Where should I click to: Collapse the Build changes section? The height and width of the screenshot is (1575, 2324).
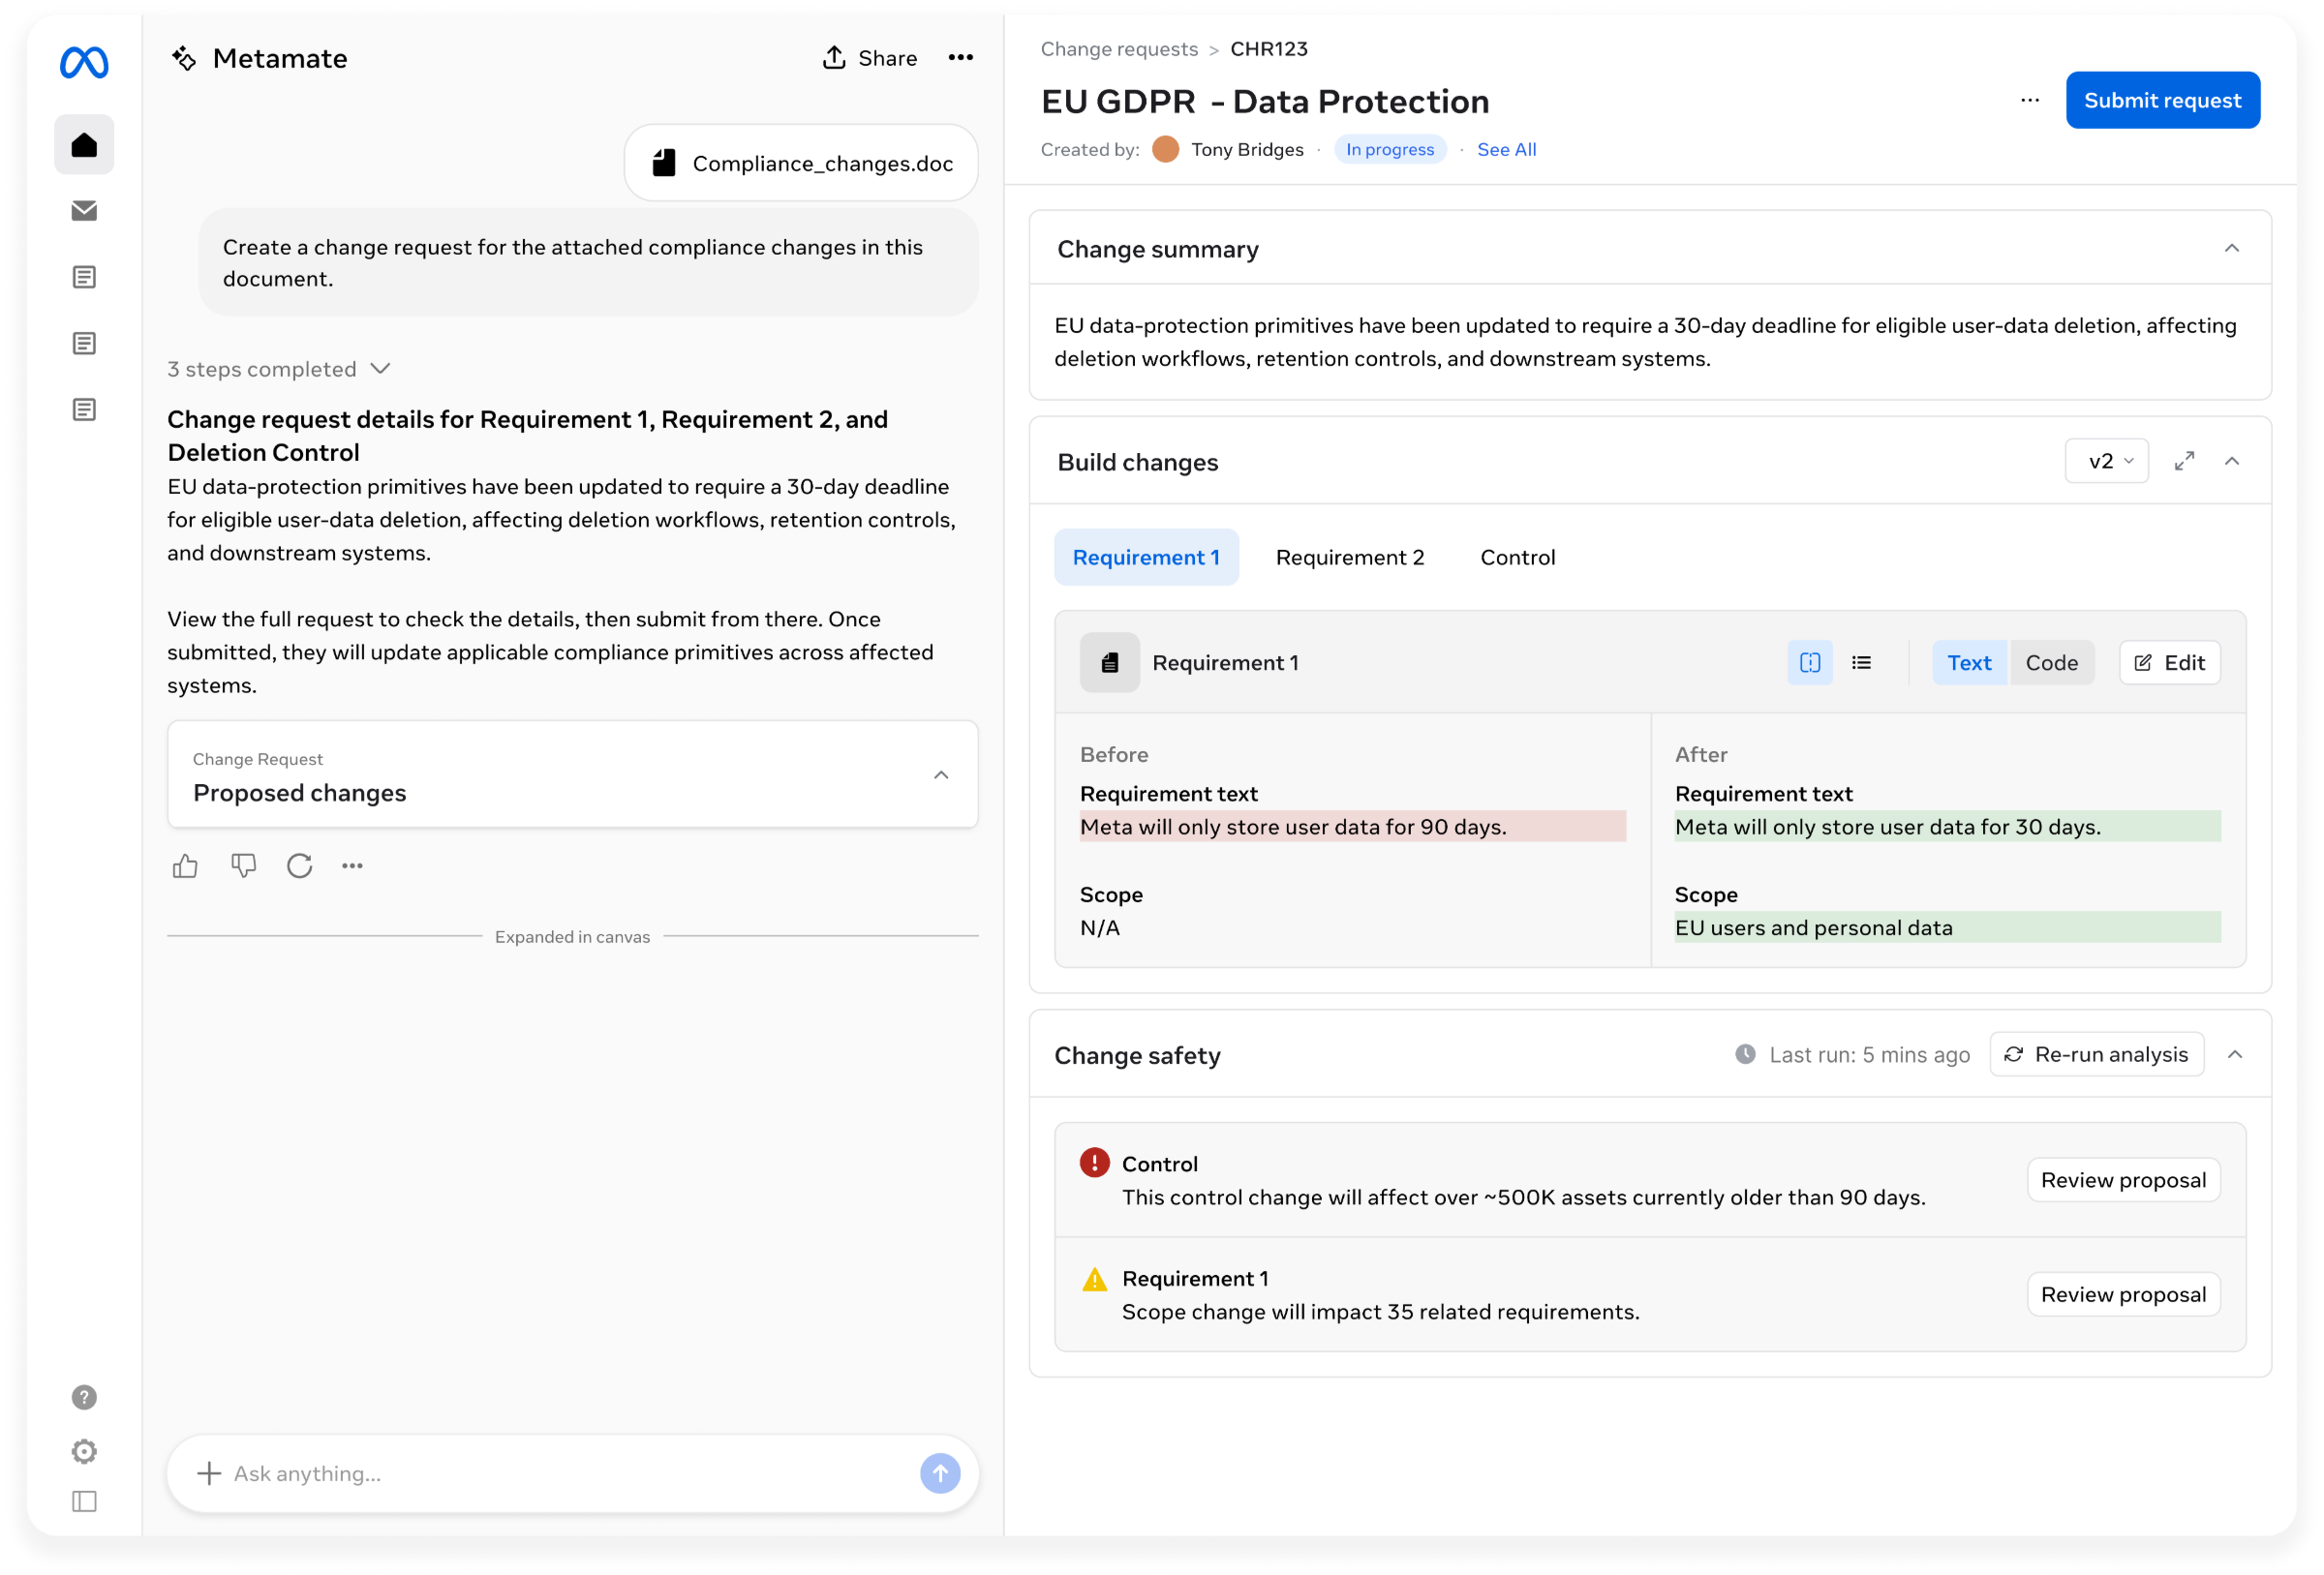2231,461
